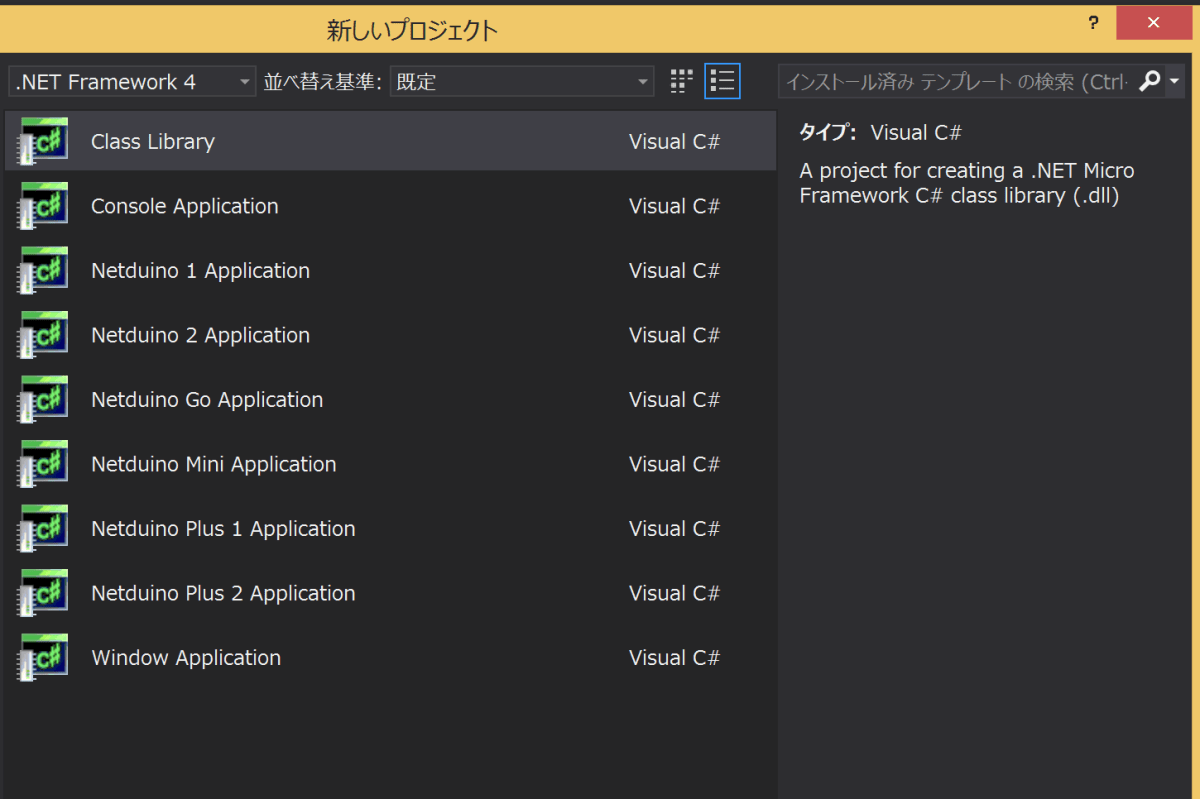Click Visual C# in the Window Application row
This screenshot has width=1200, height=799.
pos(674,658)
